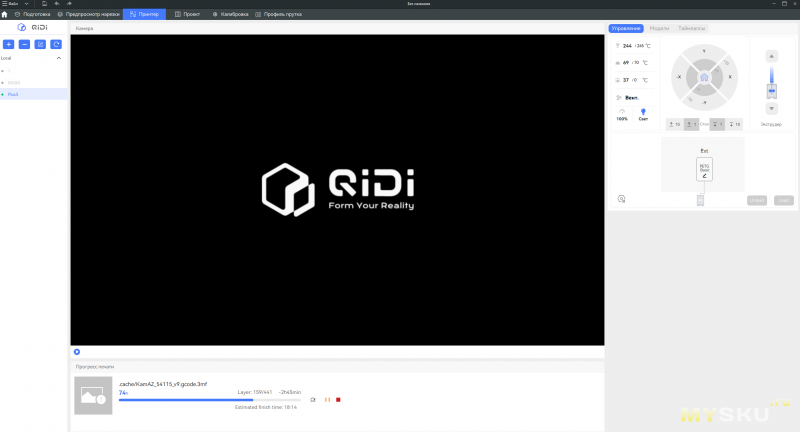Open the Профиль прутка tab
The width and height of the screenshot is (800, 432).
click(279, 14)
